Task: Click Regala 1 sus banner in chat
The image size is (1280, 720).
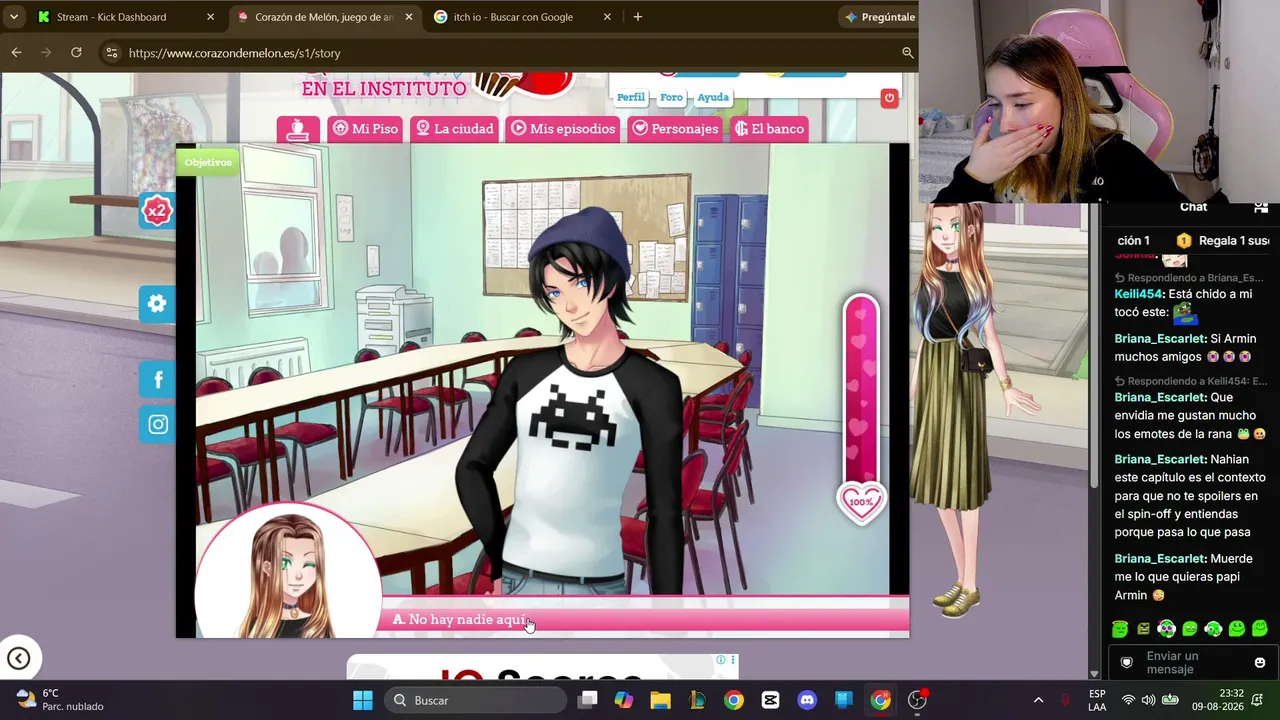Action: 1223,241
